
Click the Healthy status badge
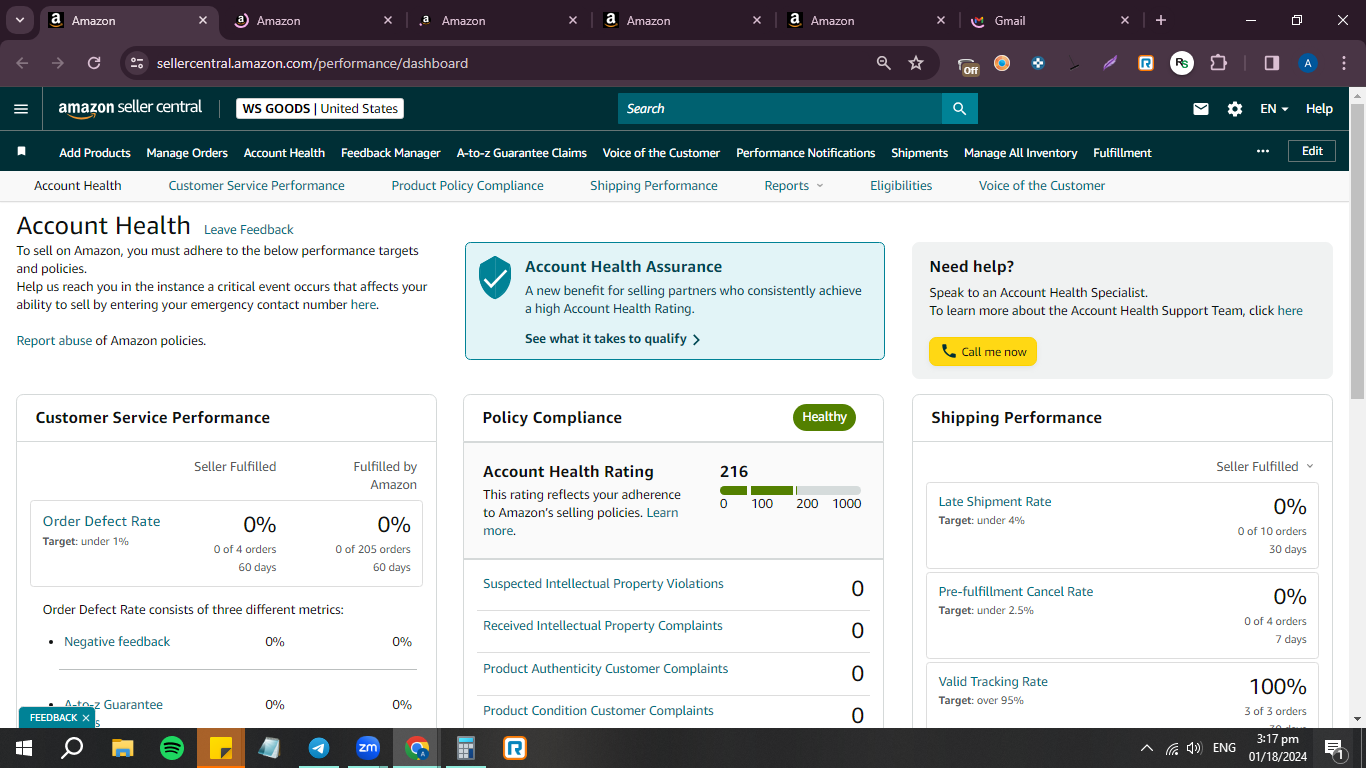(824, 418)
